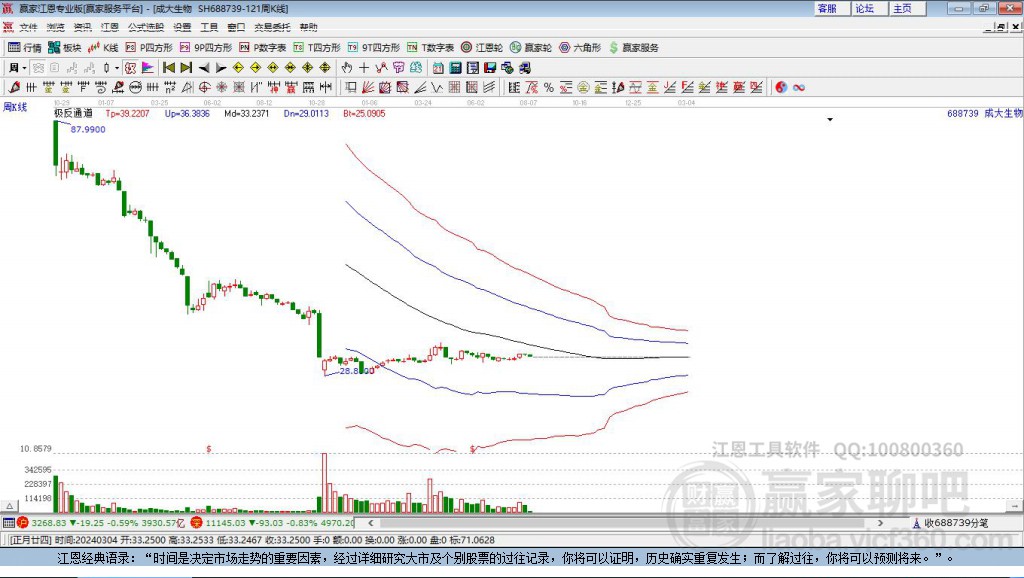The width and height of the screenshot is (1024, 578).
Task: Click the 11145.03 Shenzhen index status entry
Action: (x=273, y=522)
